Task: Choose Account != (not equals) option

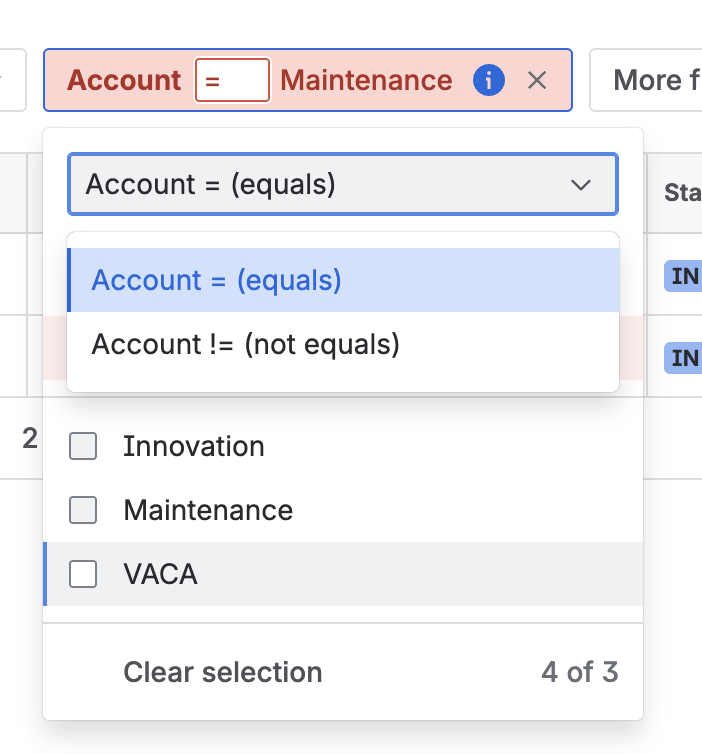Action: click(x=343, y=344)
